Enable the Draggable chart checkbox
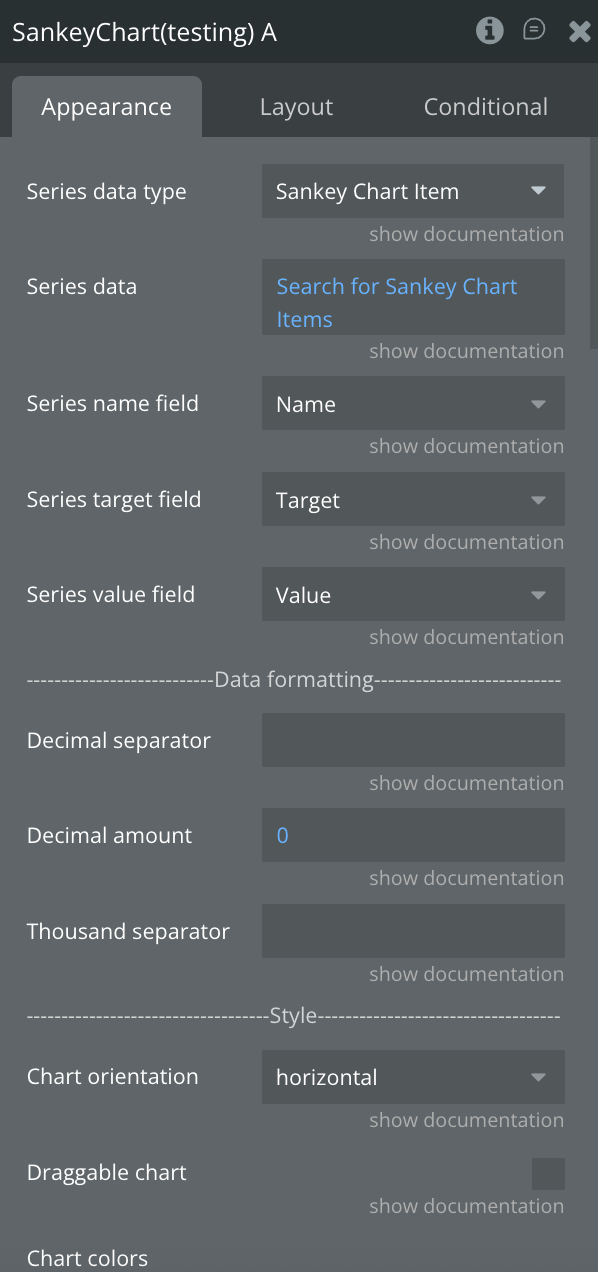 pyautogui.click(x=548, y=1174)
